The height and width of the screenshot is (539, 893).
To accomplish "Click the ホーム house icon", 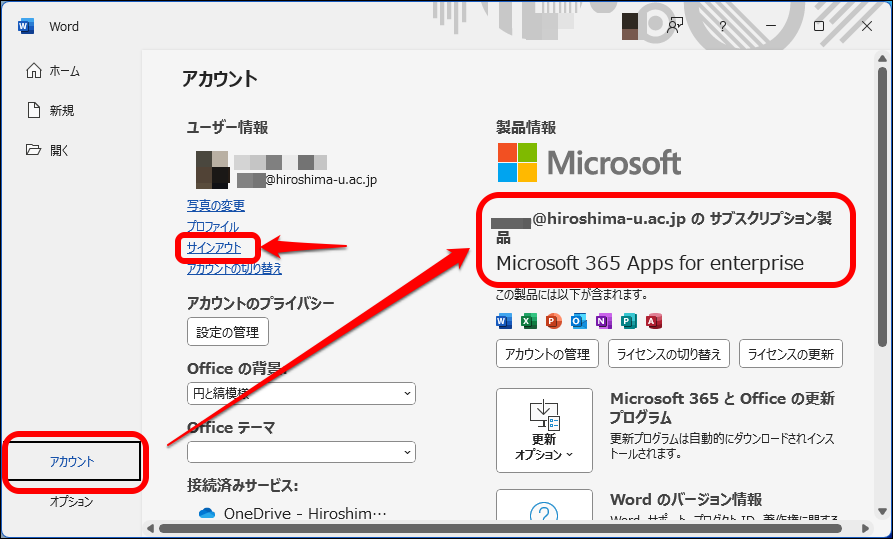I will tap(34, 71).
